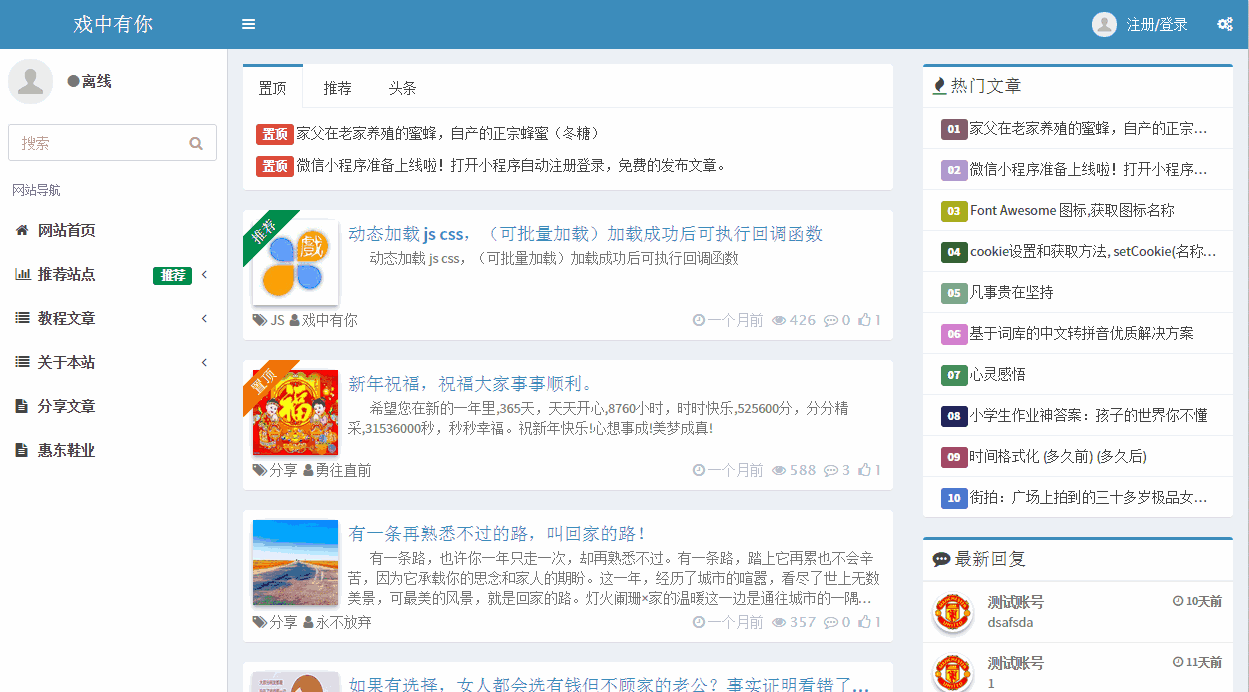Click inside the 搜索 input field
The height and width of the screenshot is (692, 1249).
pos(100,143)
